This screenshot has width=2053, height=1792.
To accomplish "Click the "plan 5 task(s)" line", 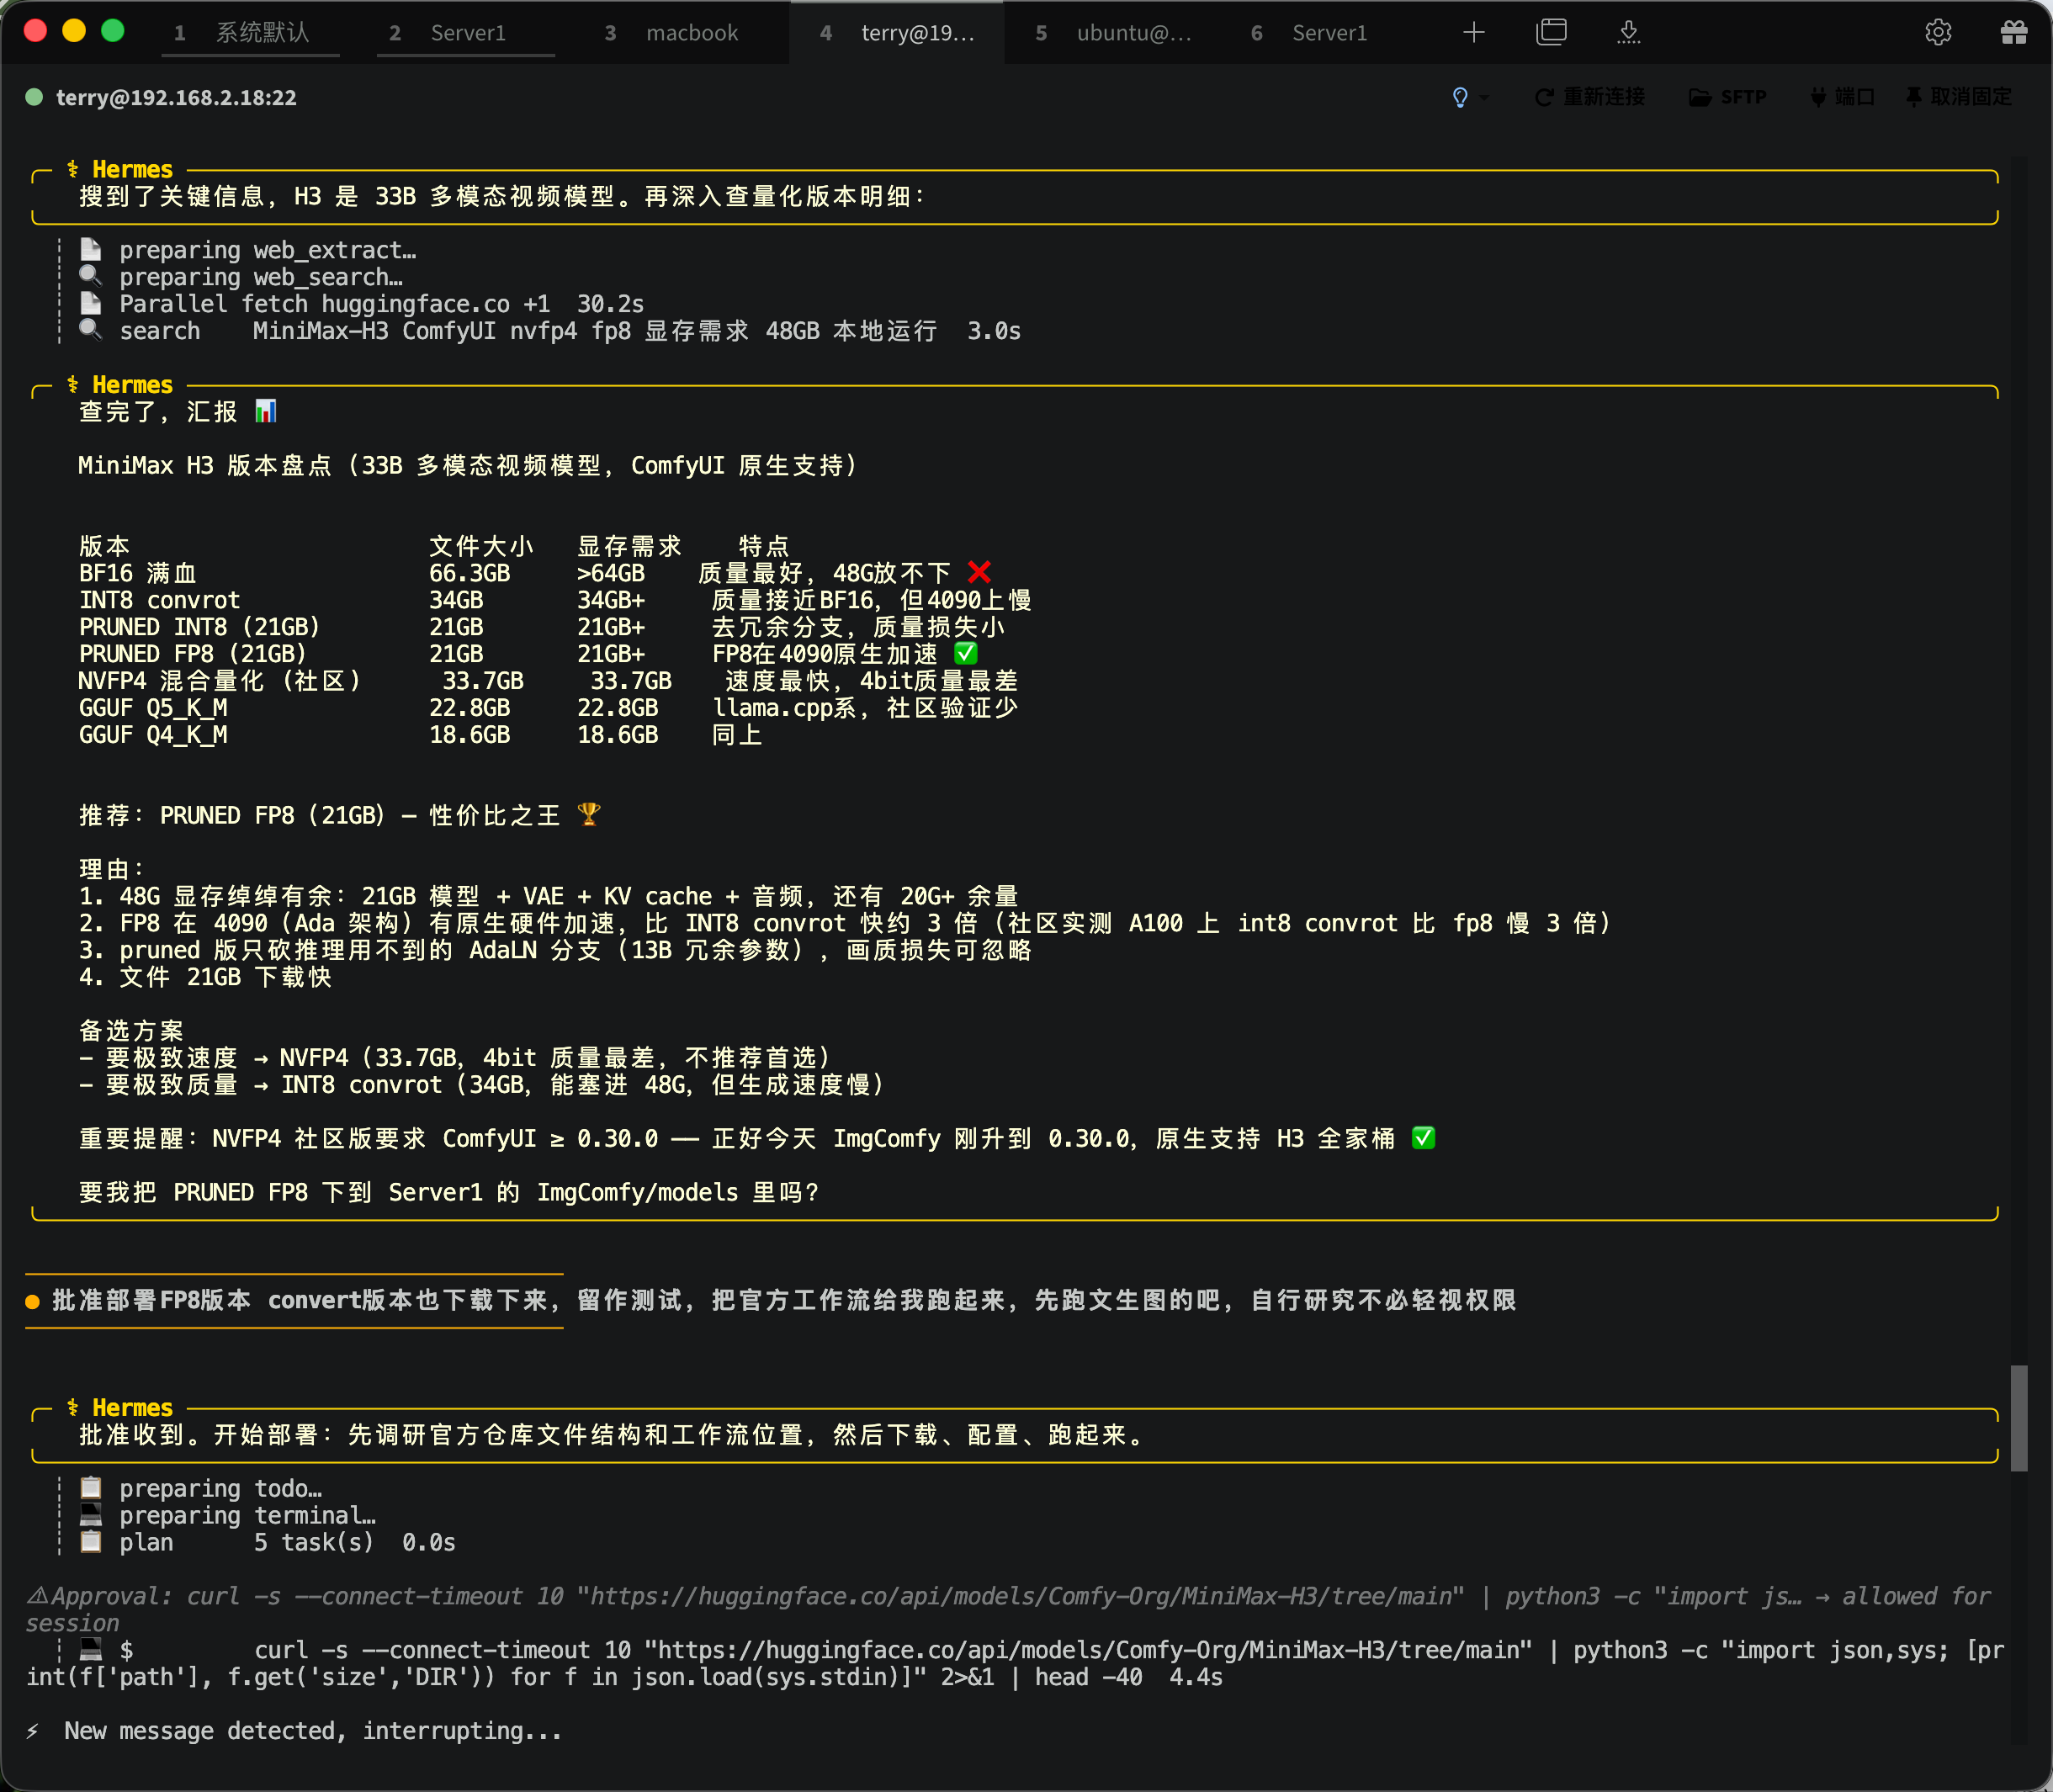I will click(287, 1543).
